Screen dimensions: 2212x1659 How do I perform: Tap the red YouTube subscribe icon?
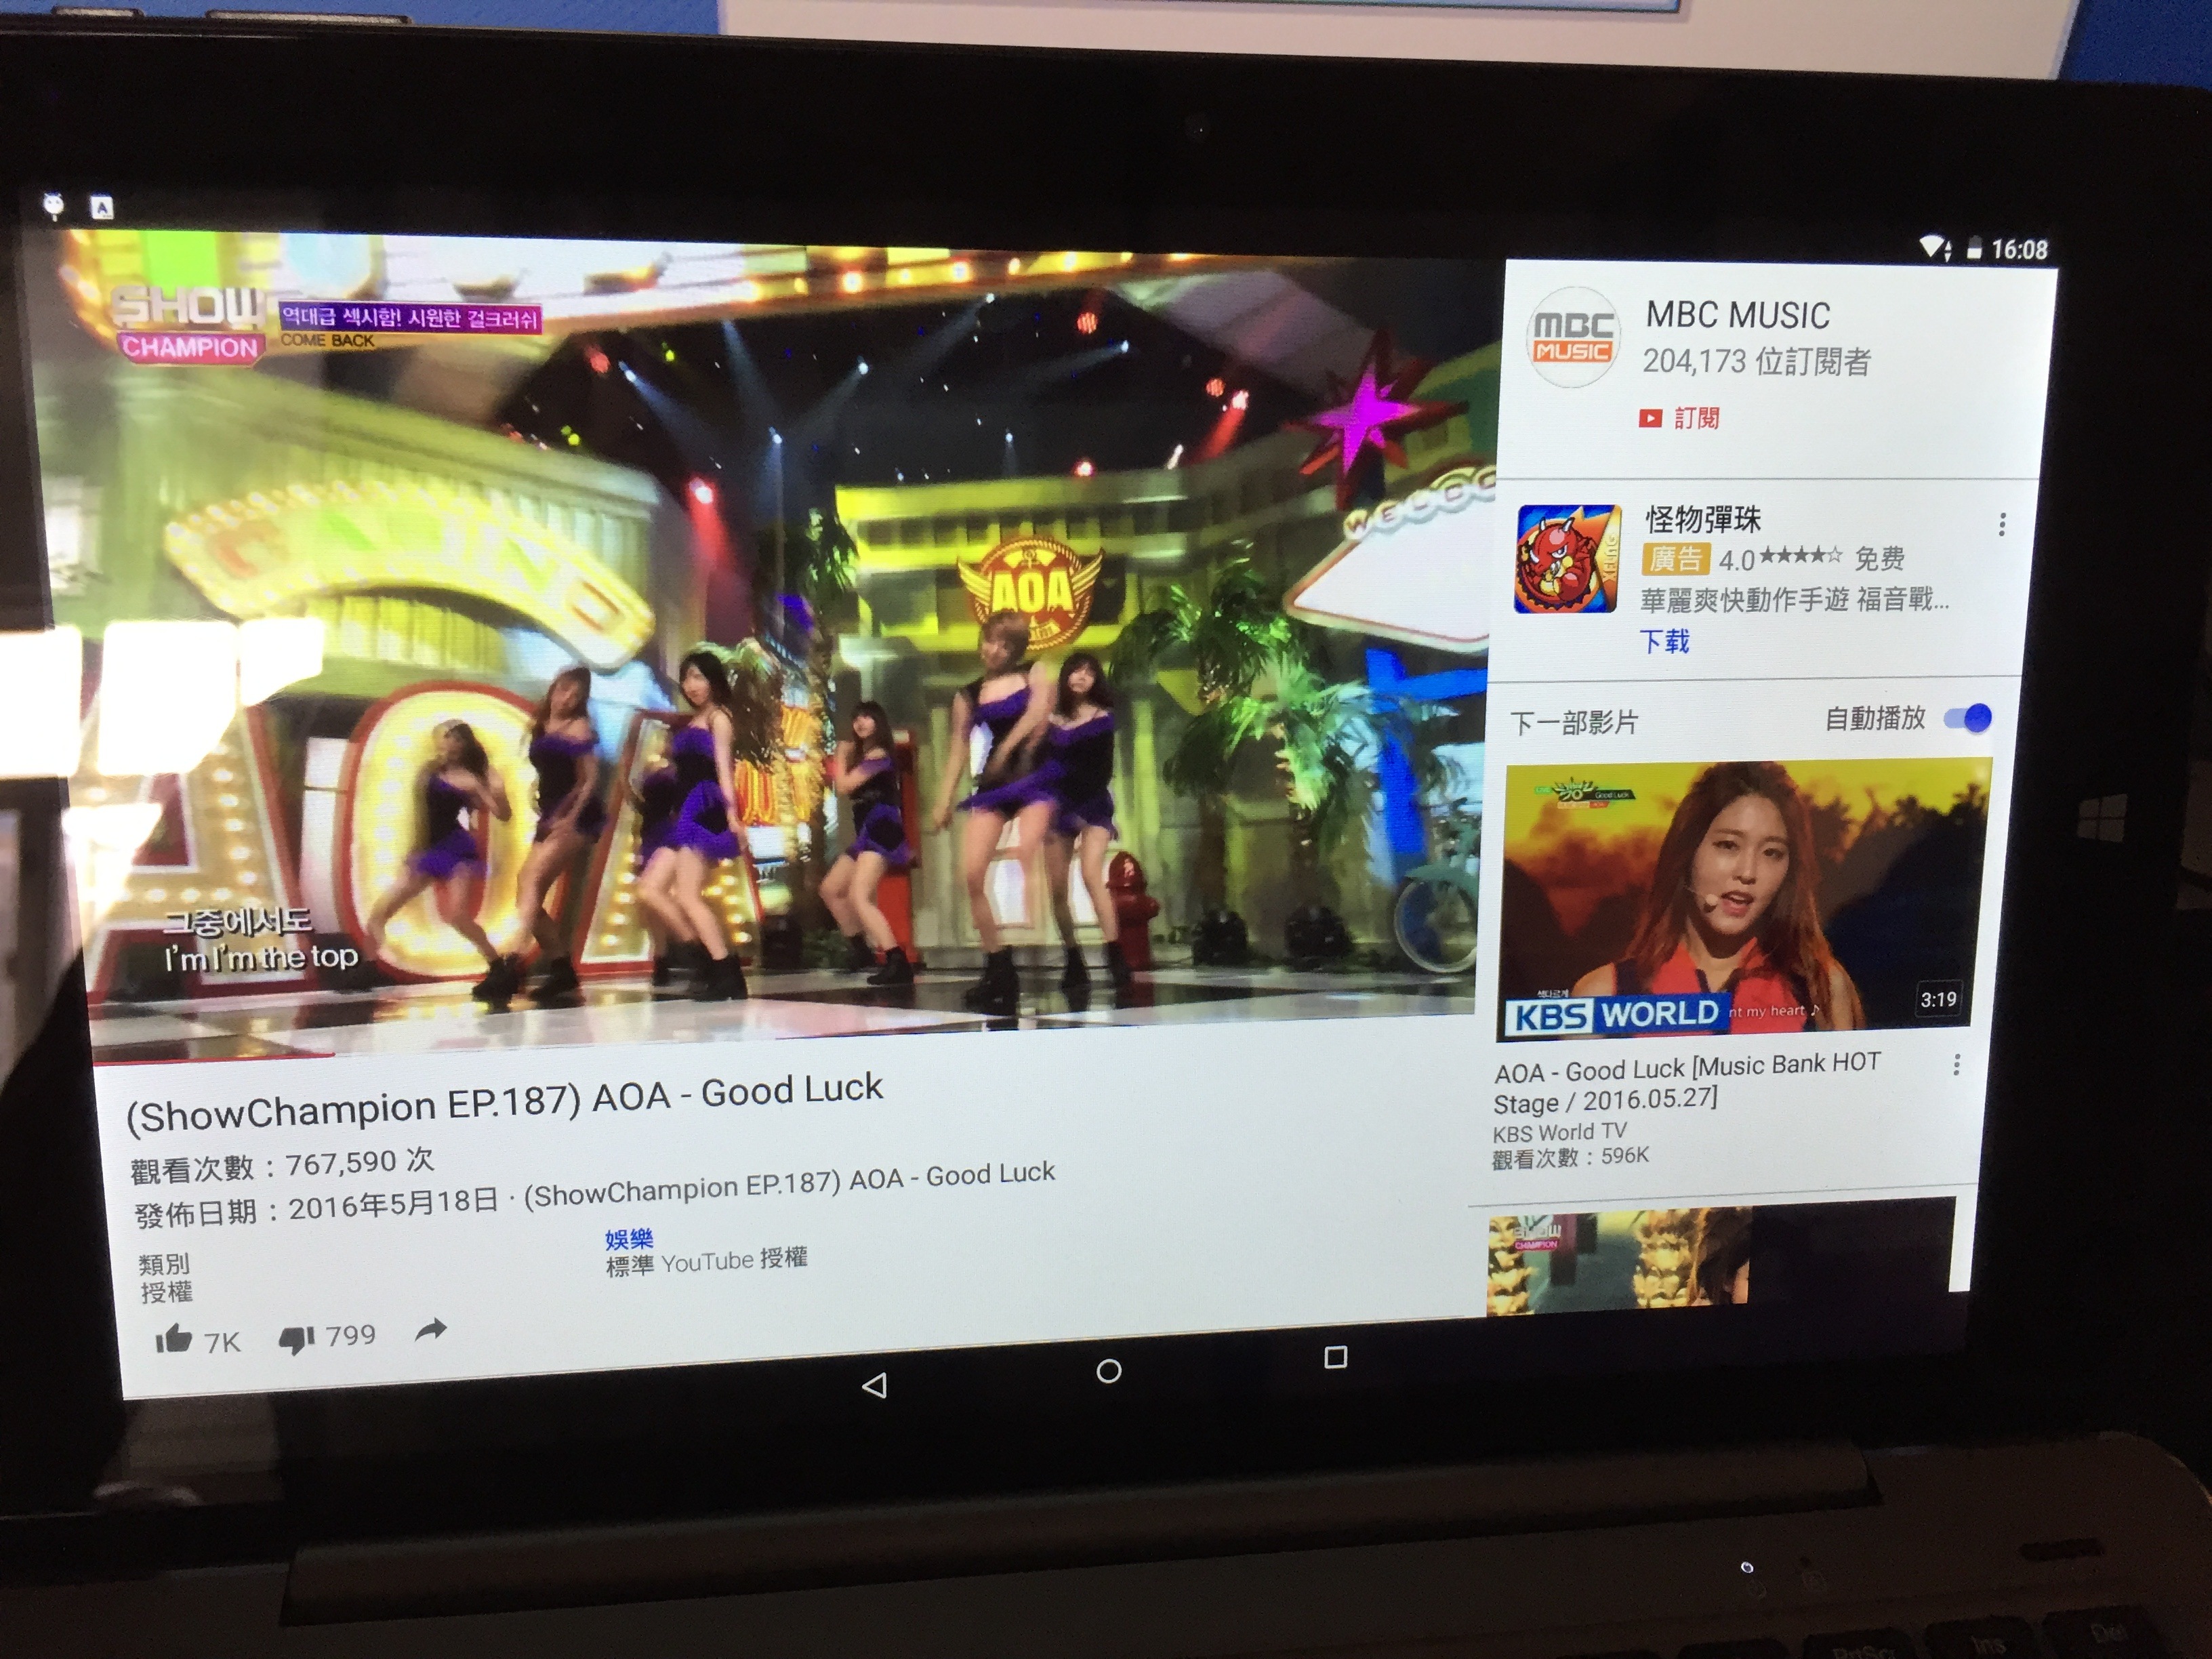[1650, 418]
